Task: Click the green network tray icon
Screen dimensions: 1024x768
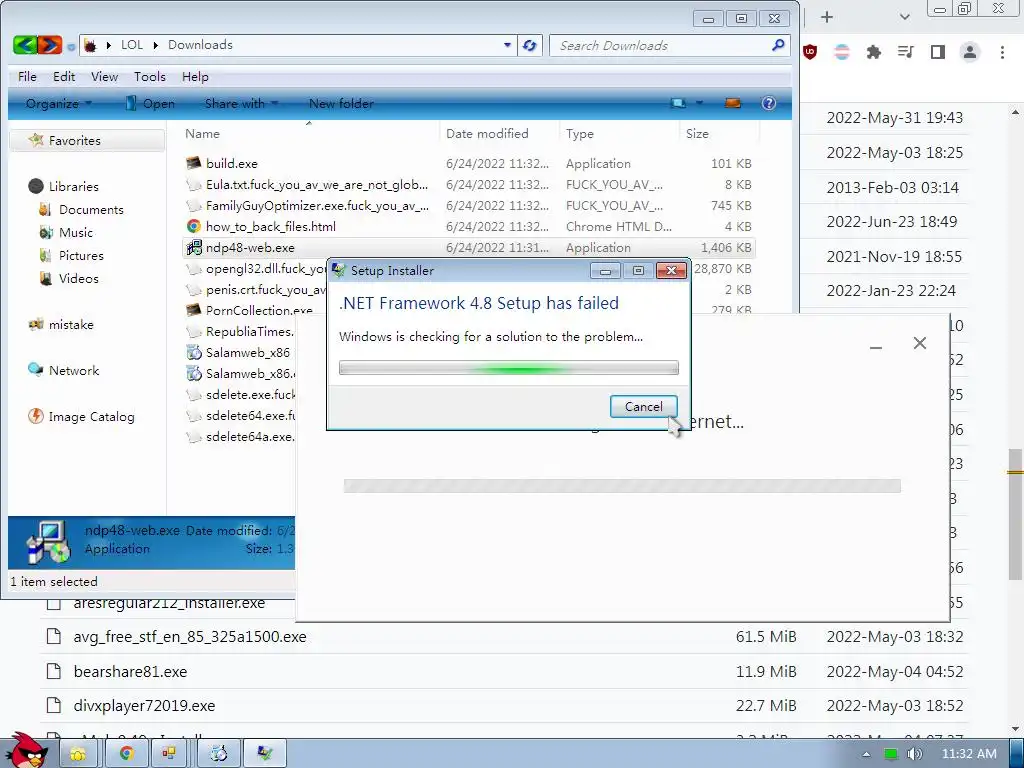Action: pyautogui.click(x=891, y=754)
